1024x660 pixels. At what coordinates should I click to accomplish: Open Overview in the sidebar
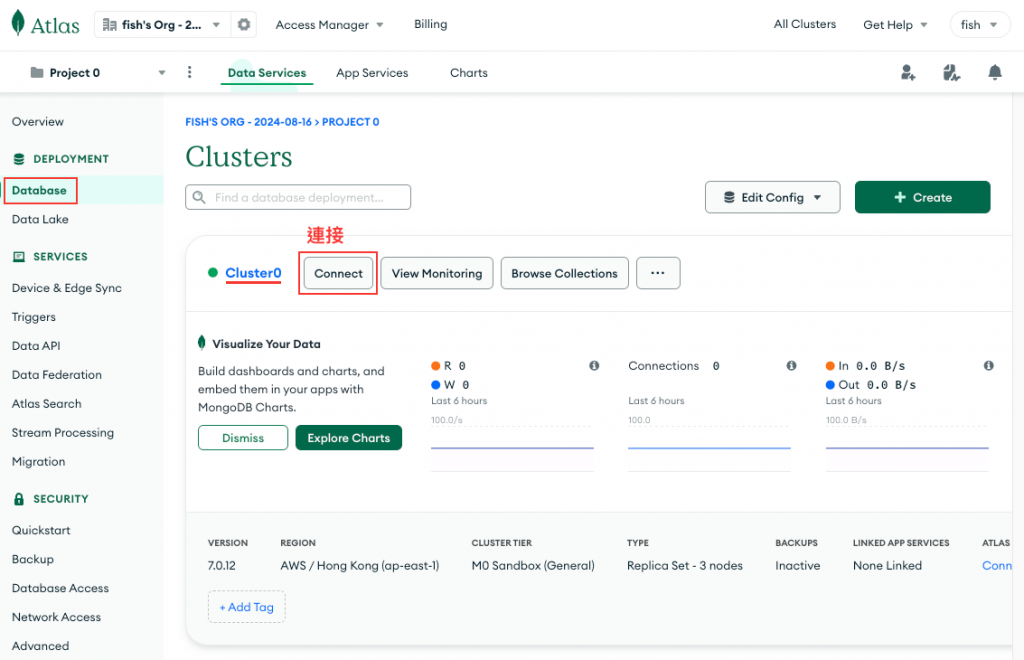pyautogui.click(x=38, y=121)
